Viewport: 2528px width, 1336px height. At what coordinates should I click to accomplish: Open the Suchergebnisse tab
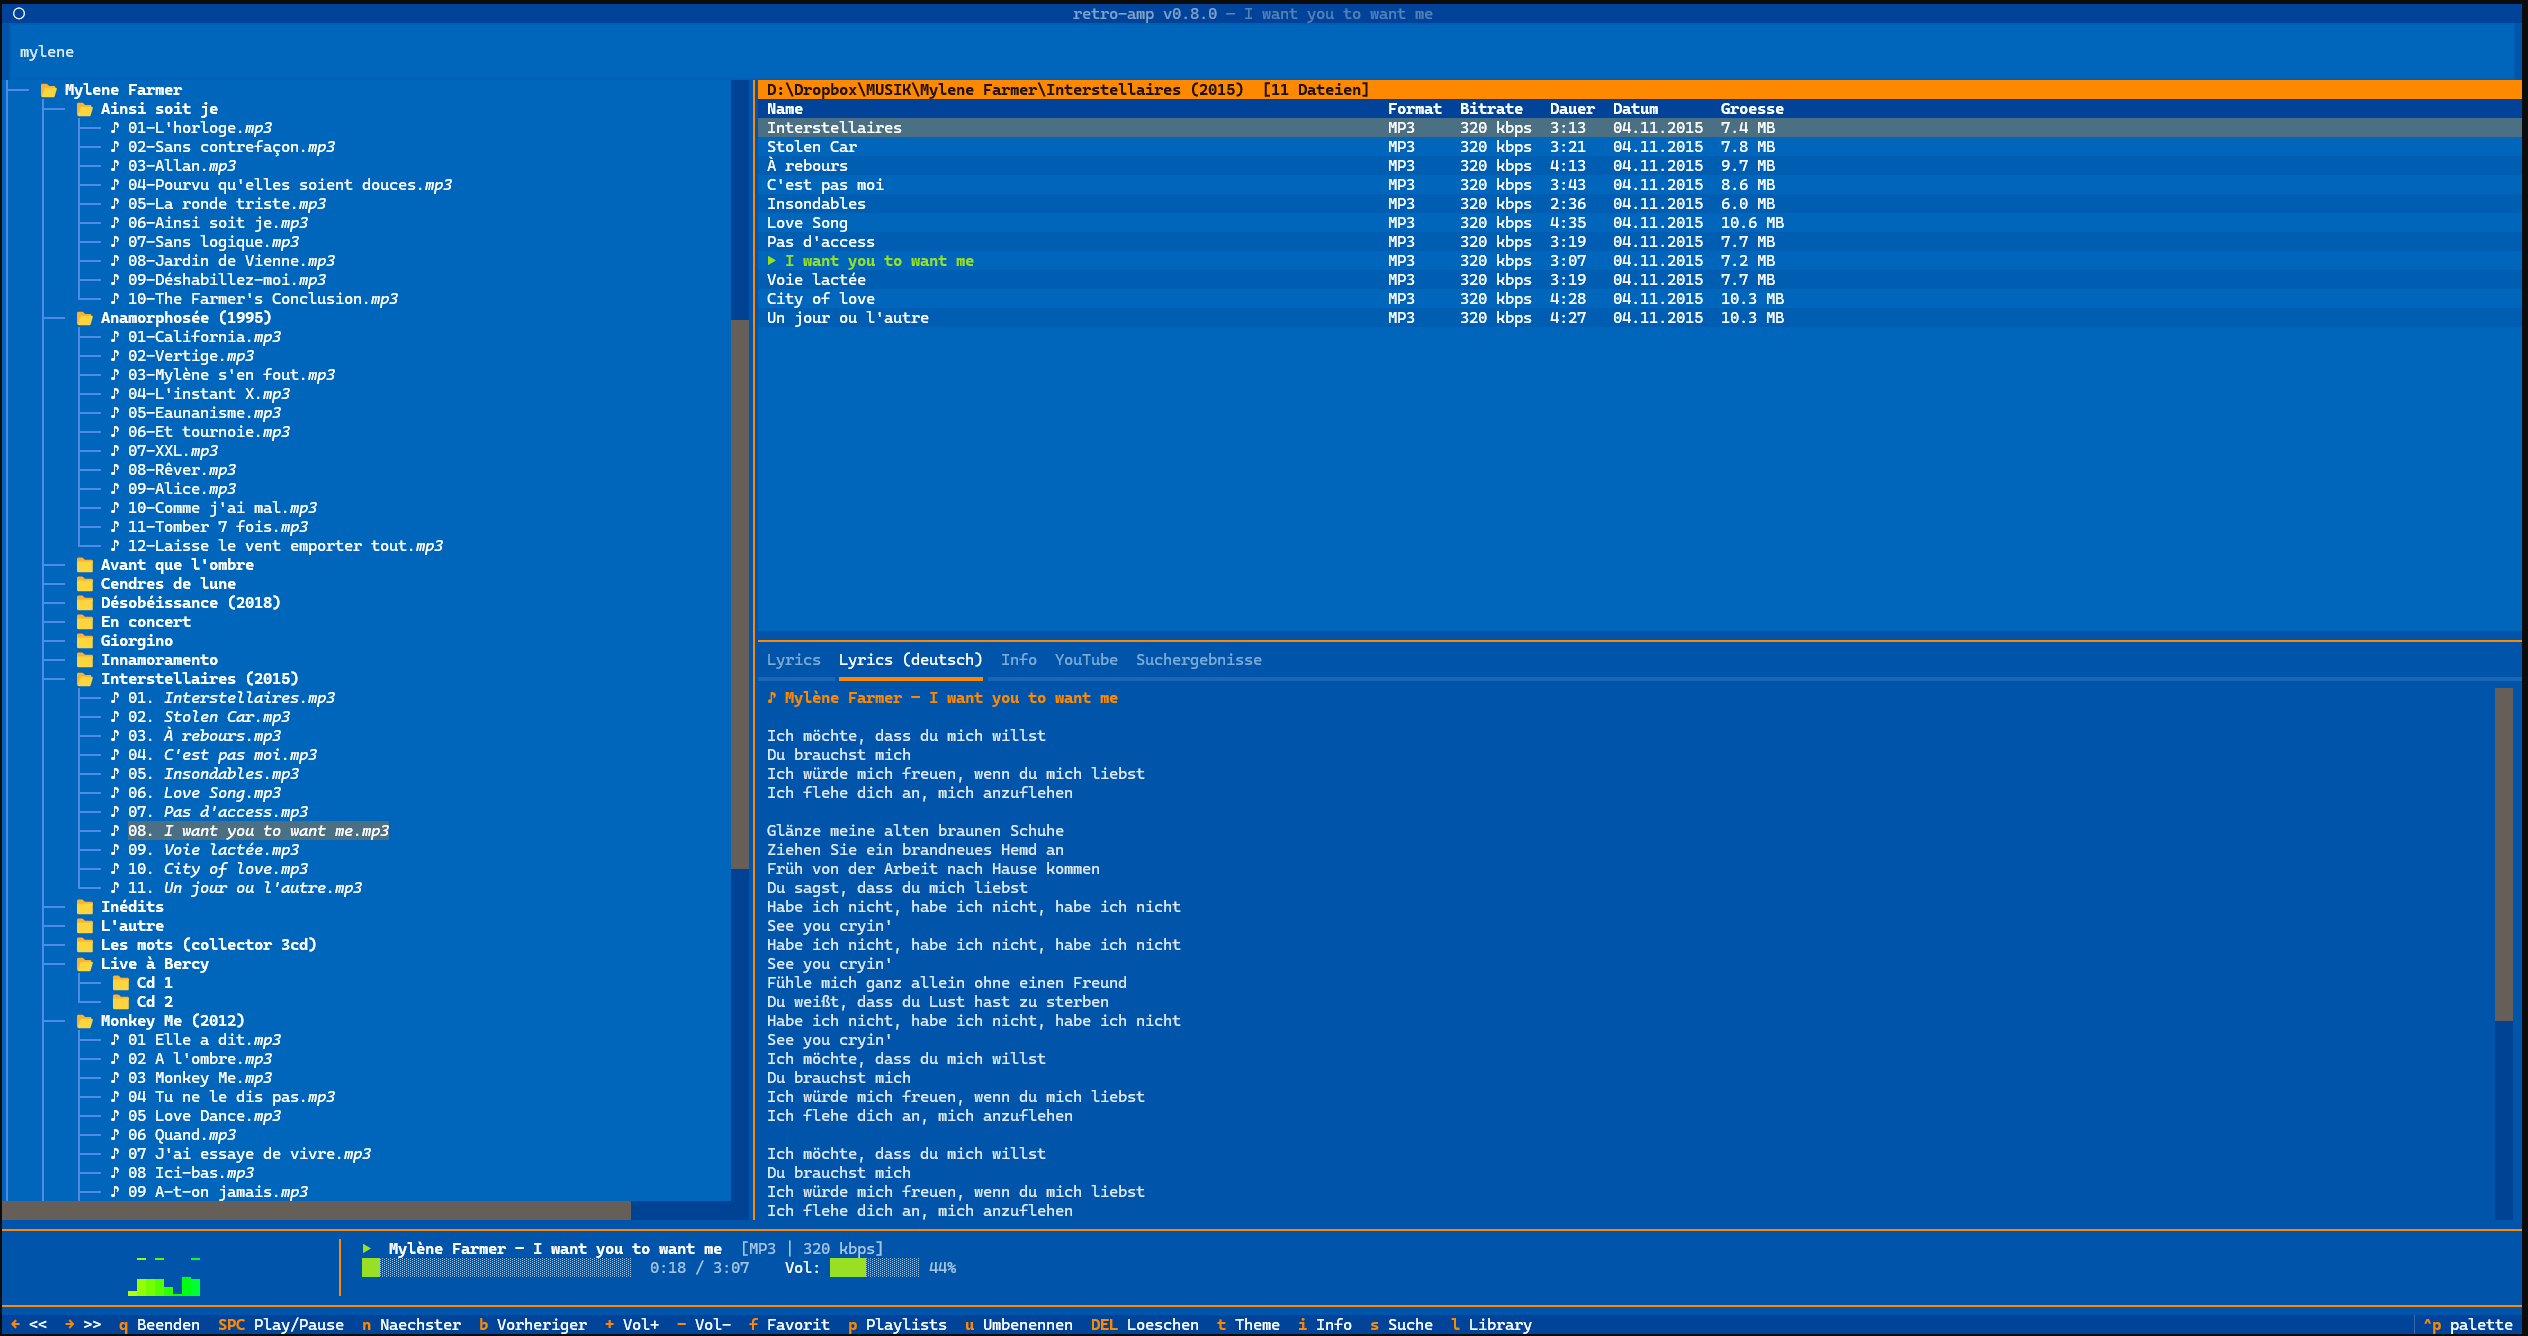click(x=1198, y=660)
